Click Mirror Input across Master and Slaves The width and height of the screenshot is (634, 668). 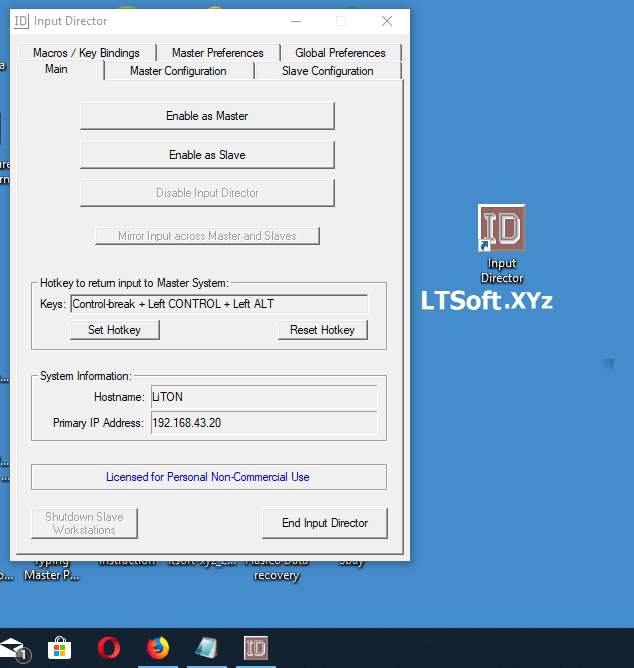click(x=207, y=236)
